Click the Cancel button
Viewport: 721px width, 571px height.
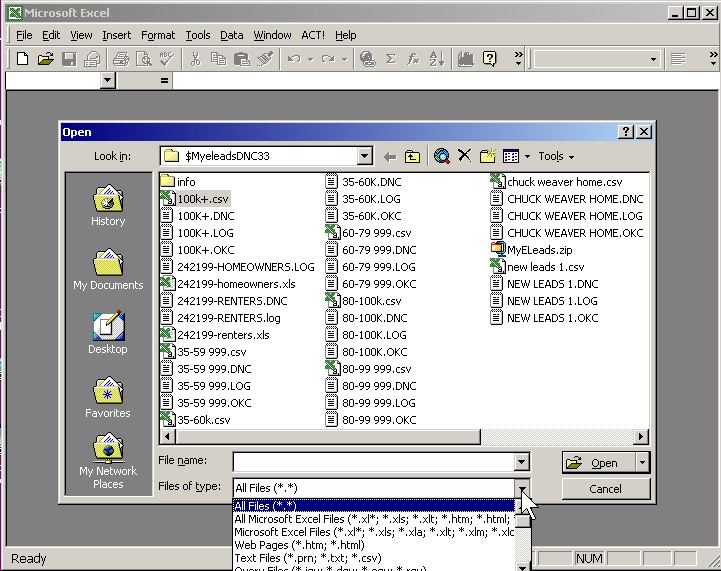(x=606, y=489)
